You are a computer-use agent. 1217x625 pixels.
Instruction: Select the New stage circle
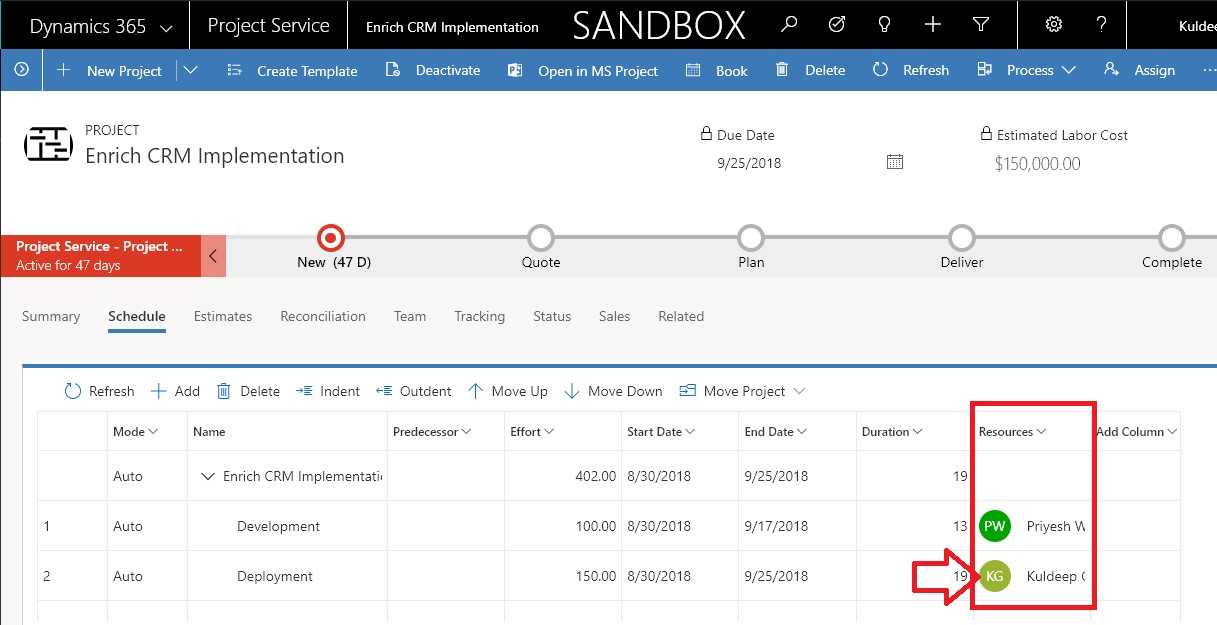click(331, 238)
